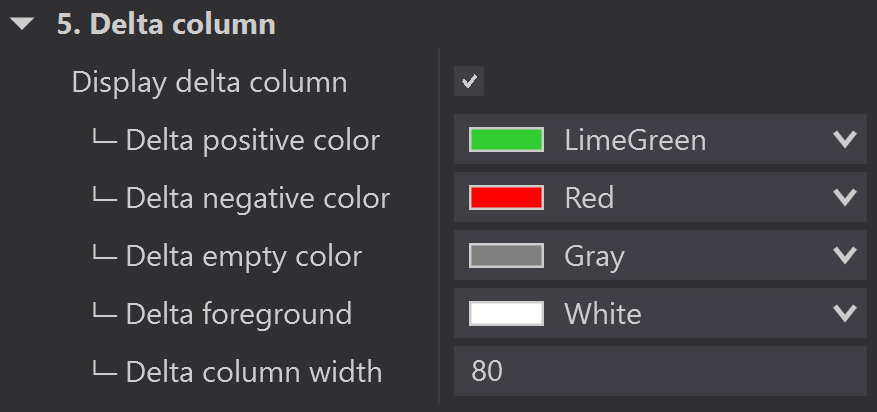Open the Delta negative color dropdown arrow

[844, 198]
